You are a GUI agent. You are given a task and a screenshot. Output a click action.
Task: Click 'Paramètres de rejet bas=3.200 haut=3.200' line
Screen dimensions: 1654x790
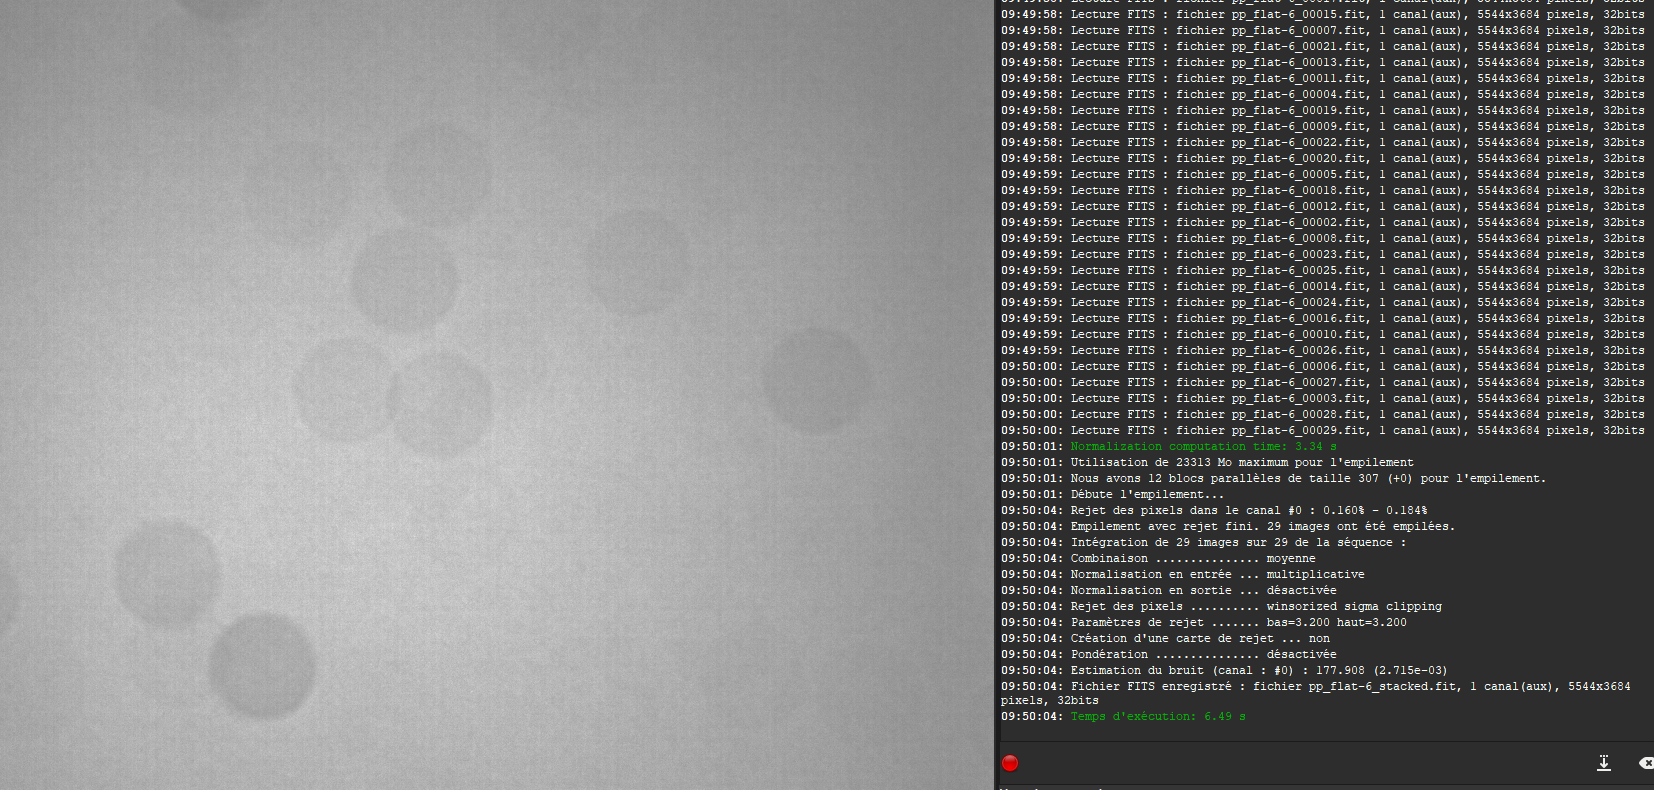(1204, 622)
